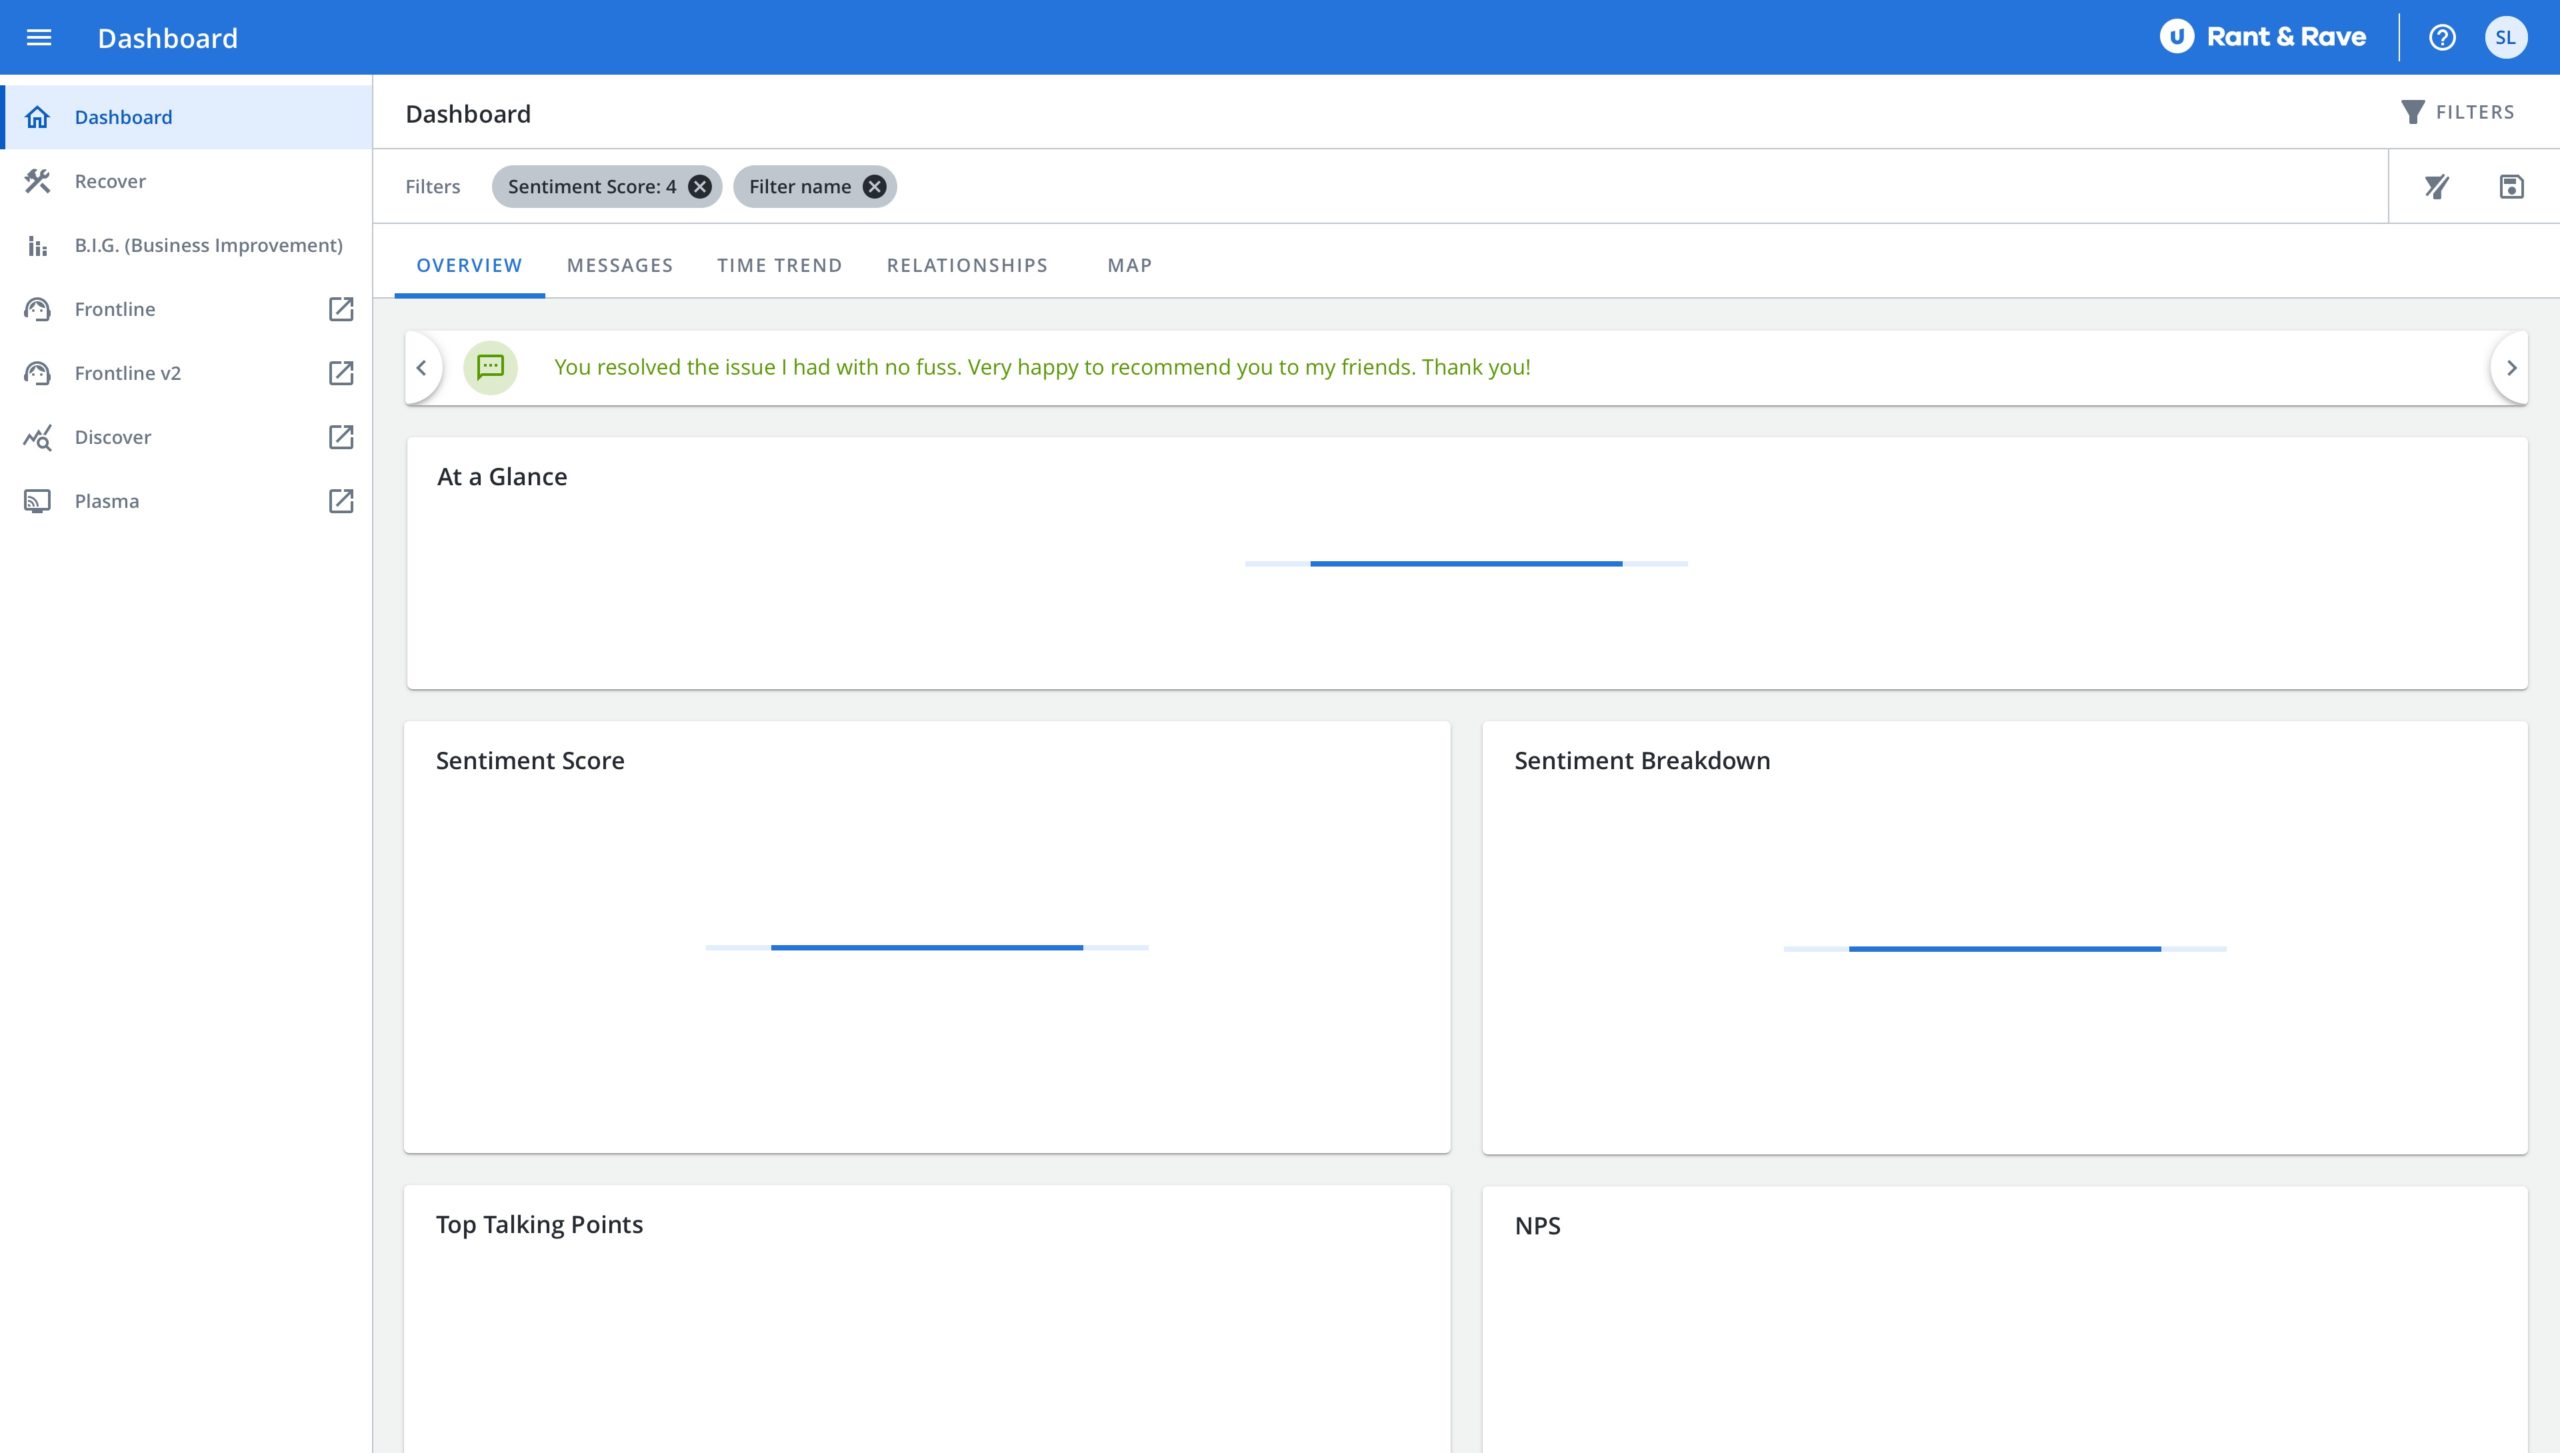Open B.I.G. (Business Improvement) section
The image size is (2560, 1453).
[x=186, y=245]
